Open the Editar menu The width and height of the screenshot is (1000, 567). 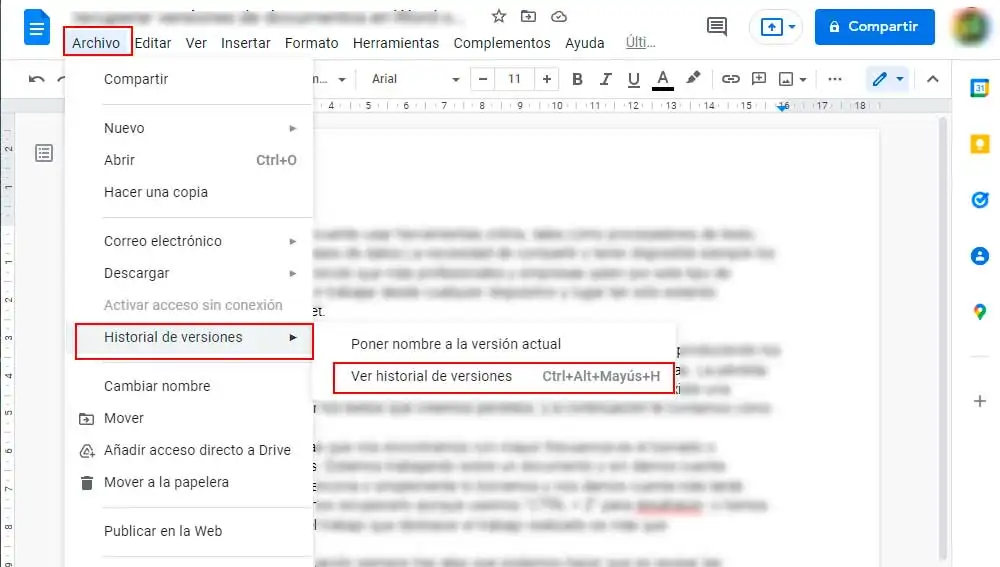pos(153,43)
